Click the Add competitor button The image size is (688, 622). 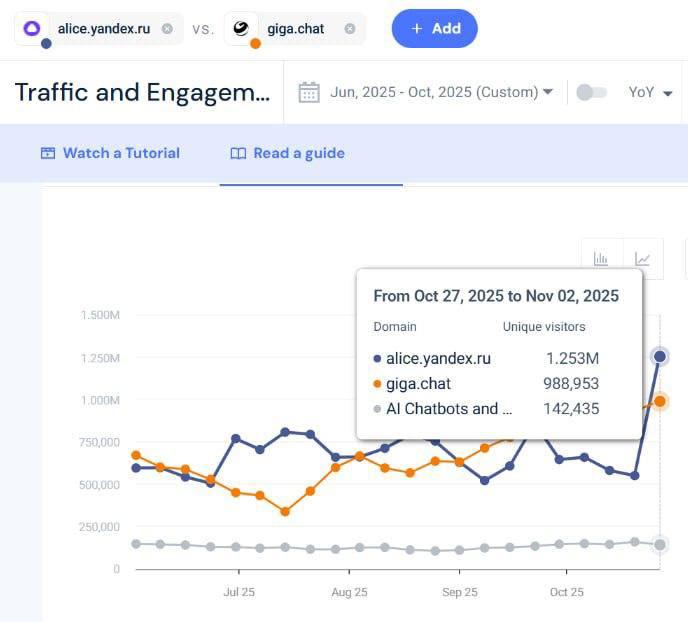coord(434,29)
